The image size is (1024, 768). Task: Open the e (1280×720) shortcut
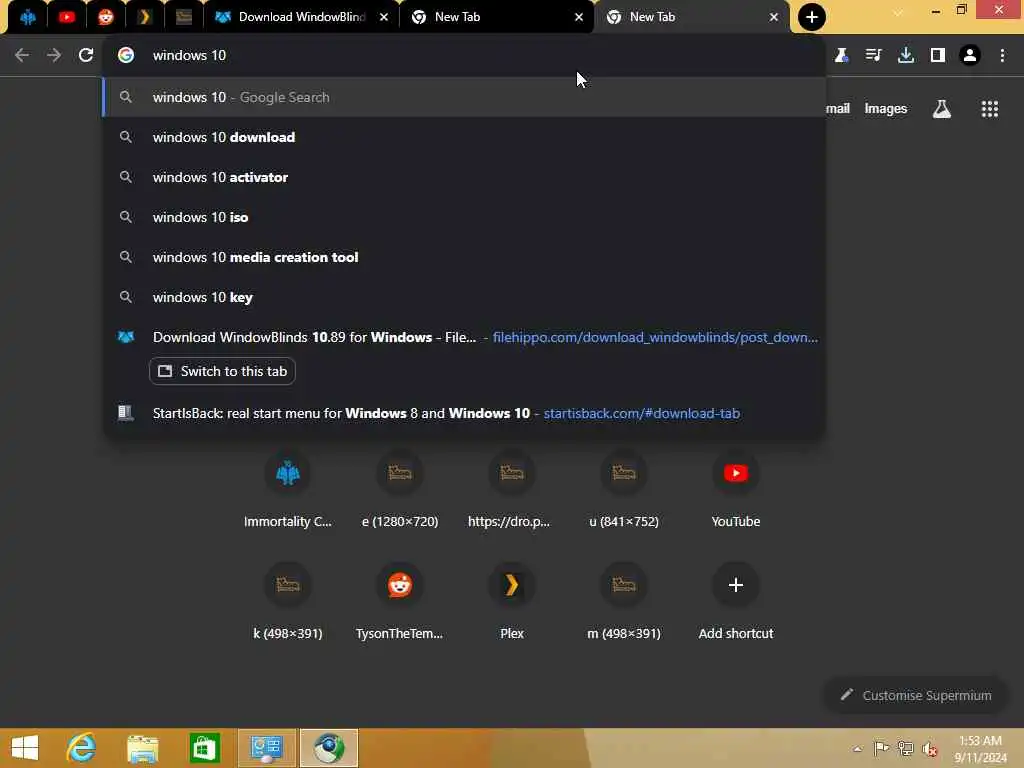point(400,489)
